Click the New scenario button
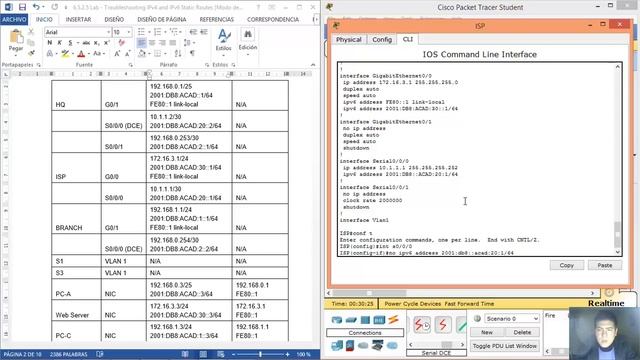 [x=487, y=332]
